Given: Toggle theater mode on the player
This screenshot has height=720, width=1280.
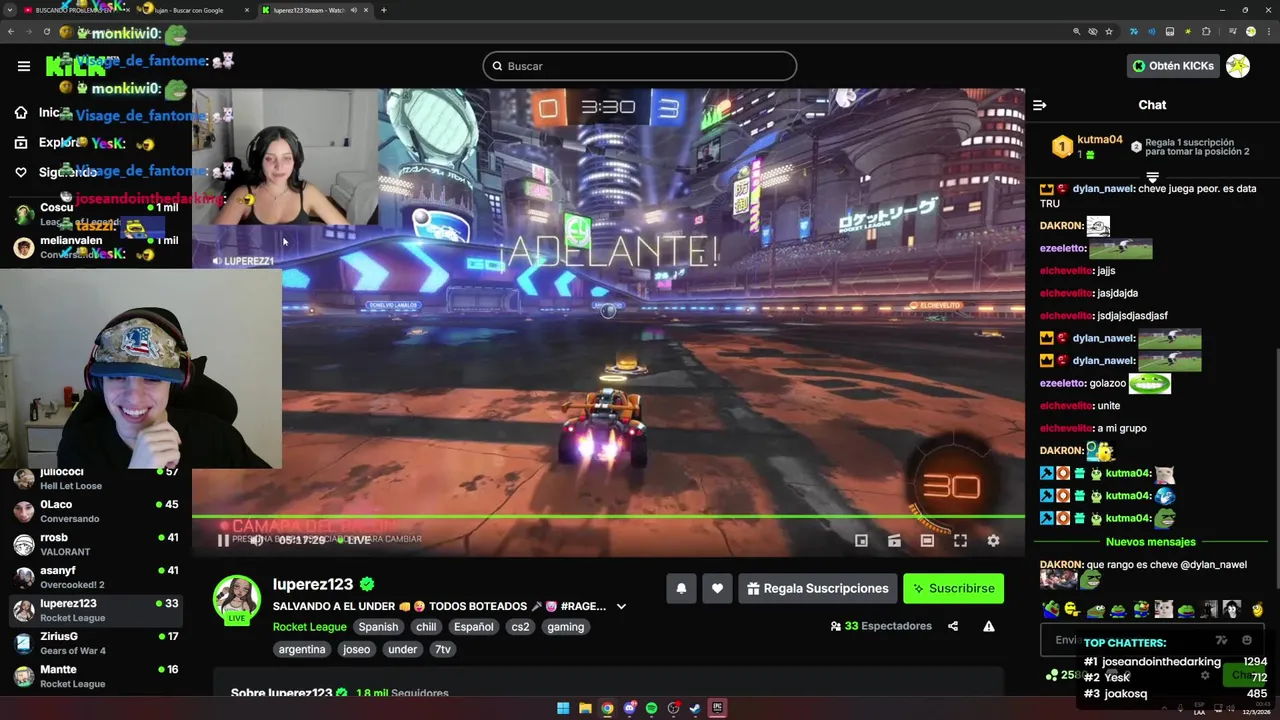Looking at the screenshot, I should coord(927,541).
